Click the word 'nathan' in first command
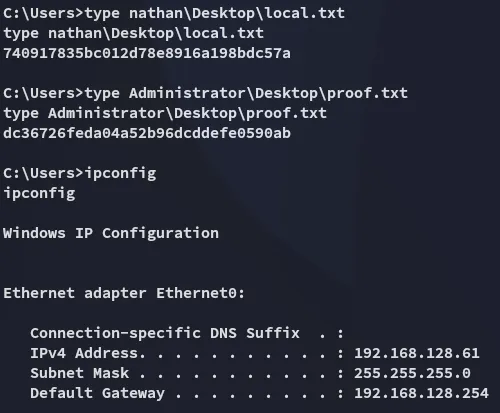This screenshot has height=413, width=500. tap(156, 13)
